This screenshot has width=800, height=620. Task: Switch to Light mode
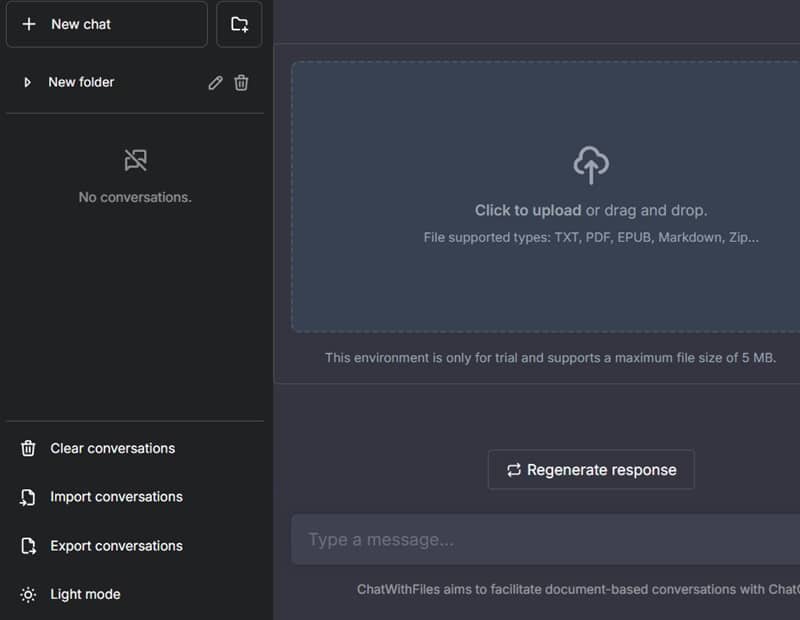(135, 594)
